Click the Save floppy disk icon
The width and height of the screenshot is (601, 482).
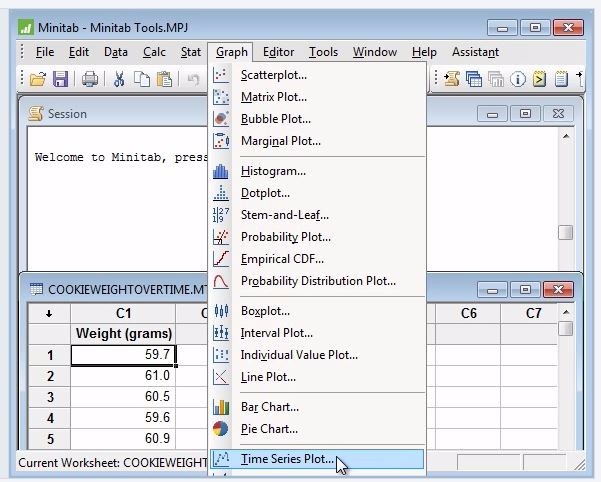tap(61, 79)
